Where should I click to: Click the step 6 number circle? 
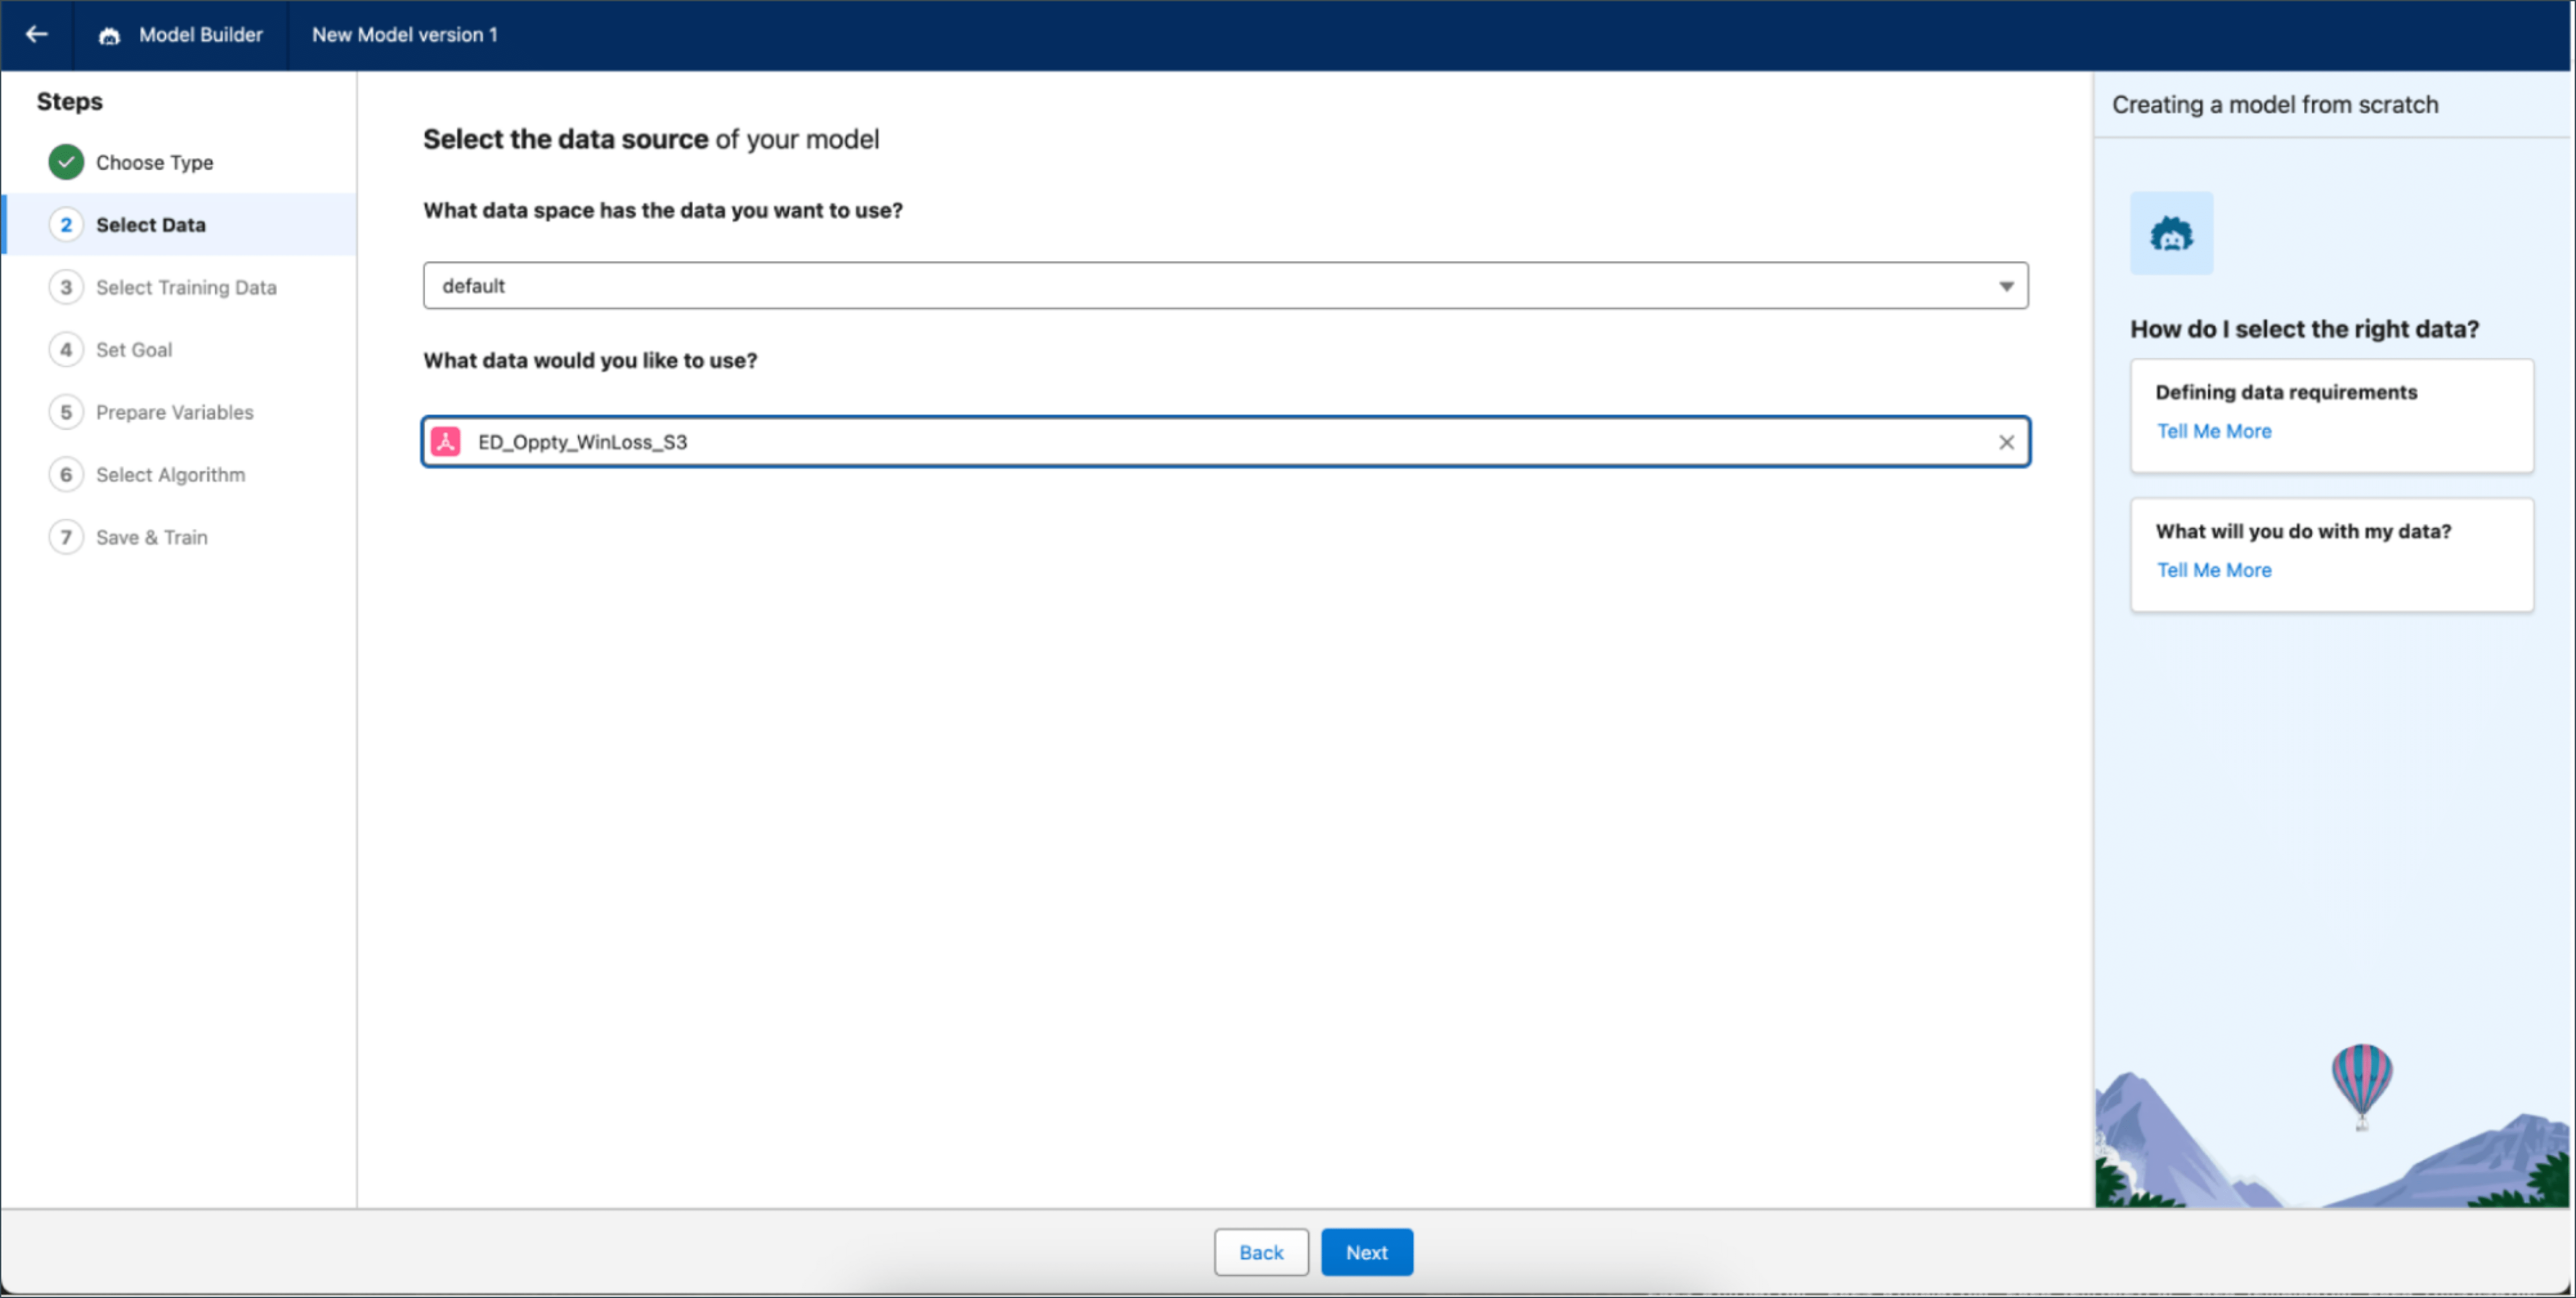pyautogui.click(x=66, y=475)
